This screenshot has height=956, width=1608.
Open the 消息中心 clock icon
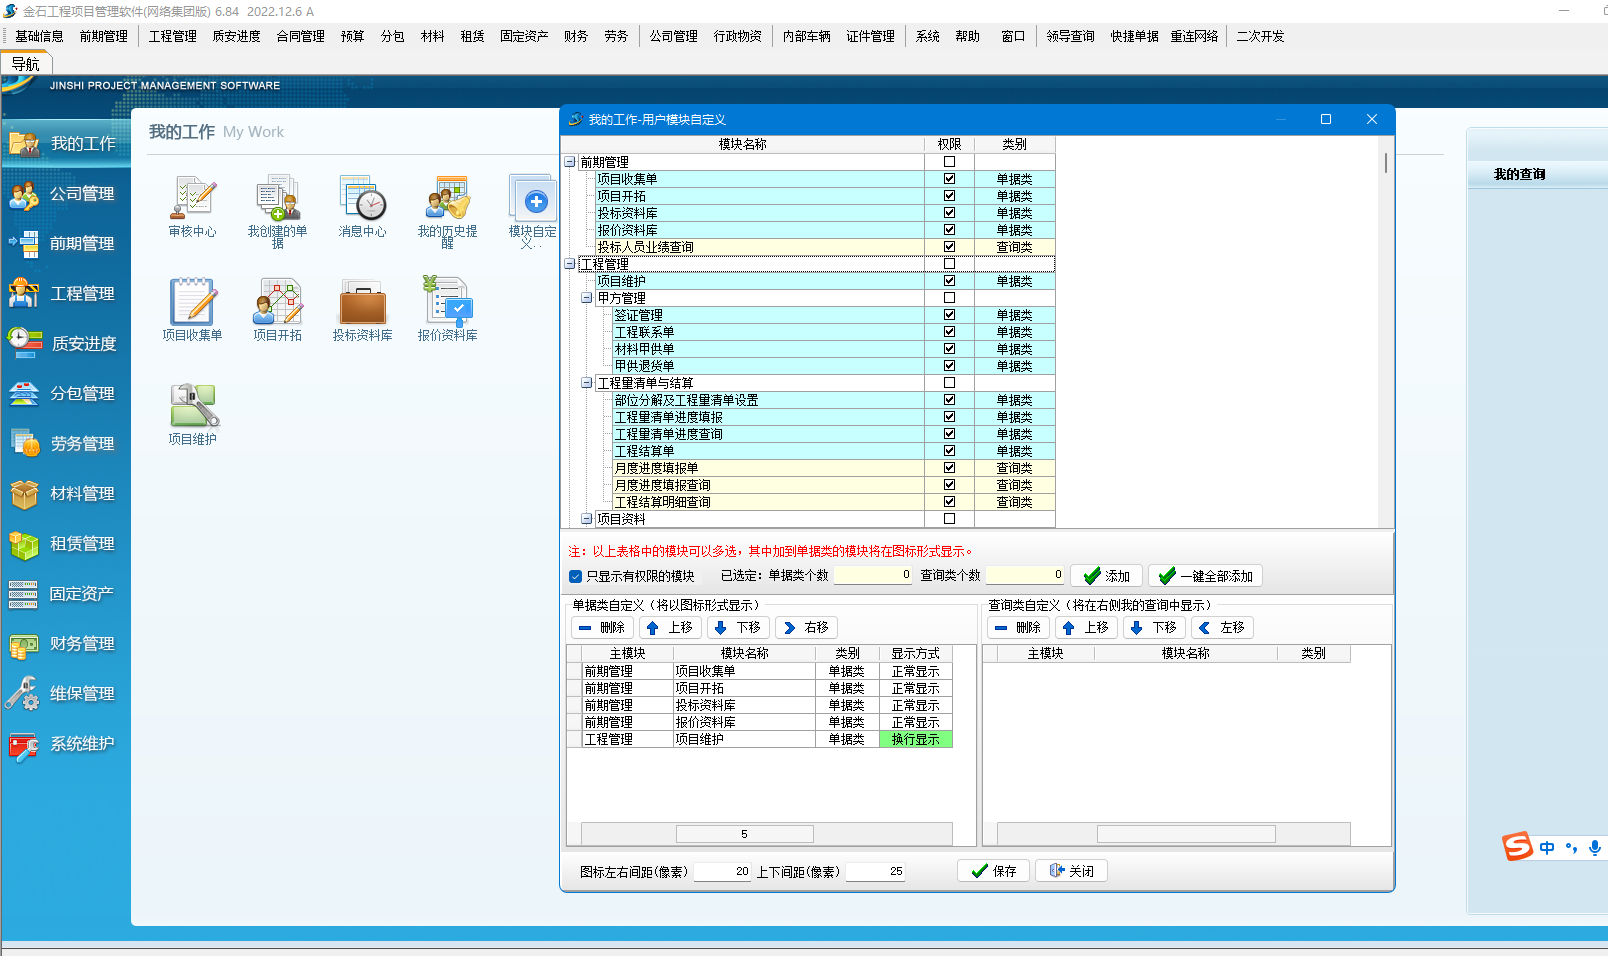[362, 200]
